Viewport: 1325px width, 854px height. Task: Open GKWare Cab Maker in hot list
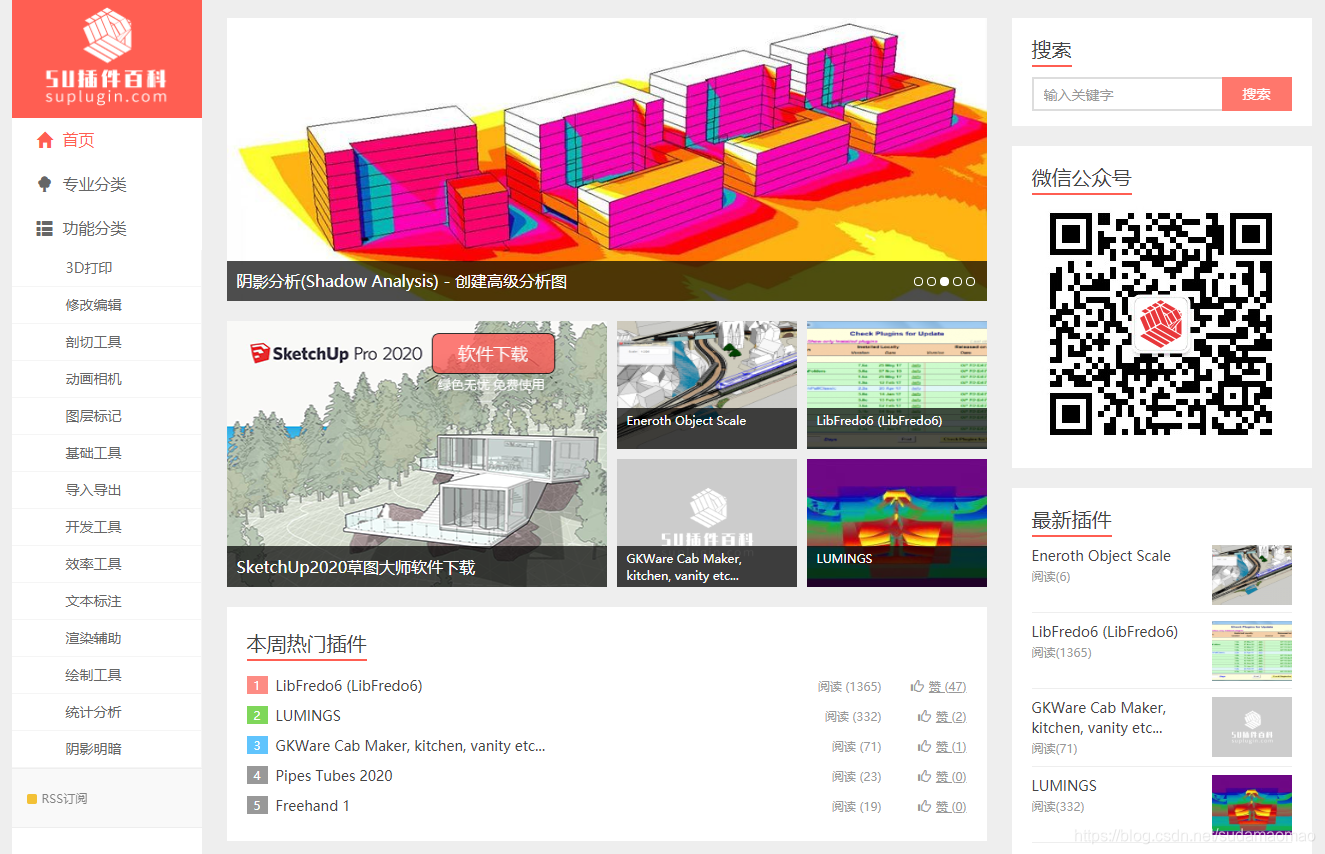coord(410,746)
